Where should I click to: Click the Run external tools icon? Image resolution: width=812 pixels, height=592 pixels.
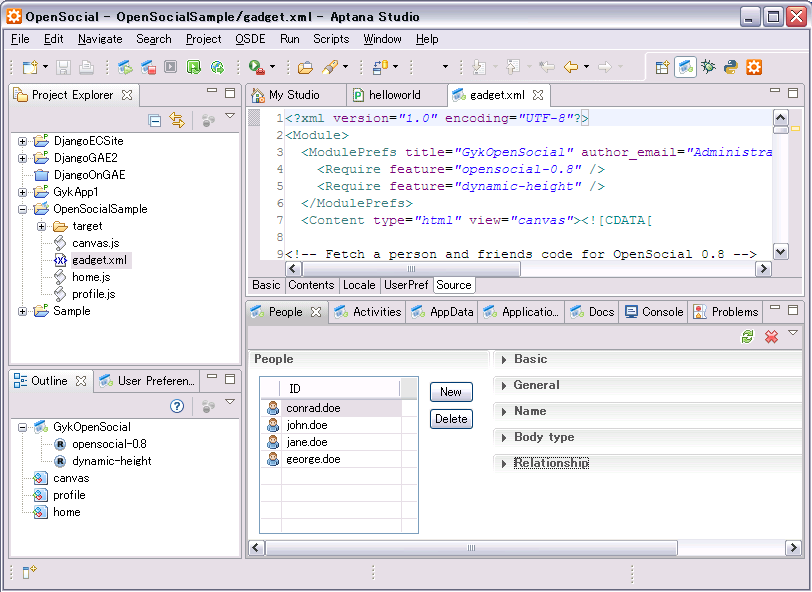click(257, 67)
